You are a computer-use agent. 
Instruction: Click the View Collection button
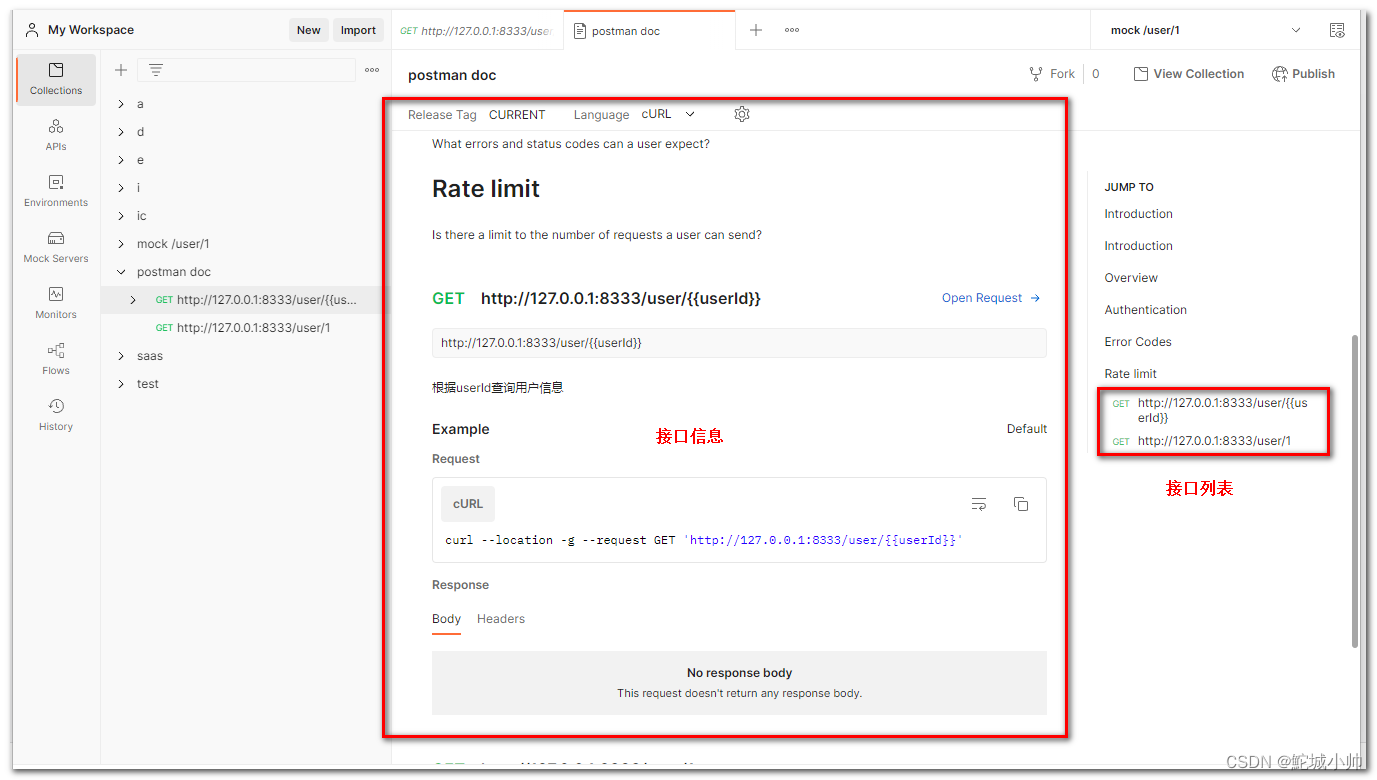(1189, 74)
